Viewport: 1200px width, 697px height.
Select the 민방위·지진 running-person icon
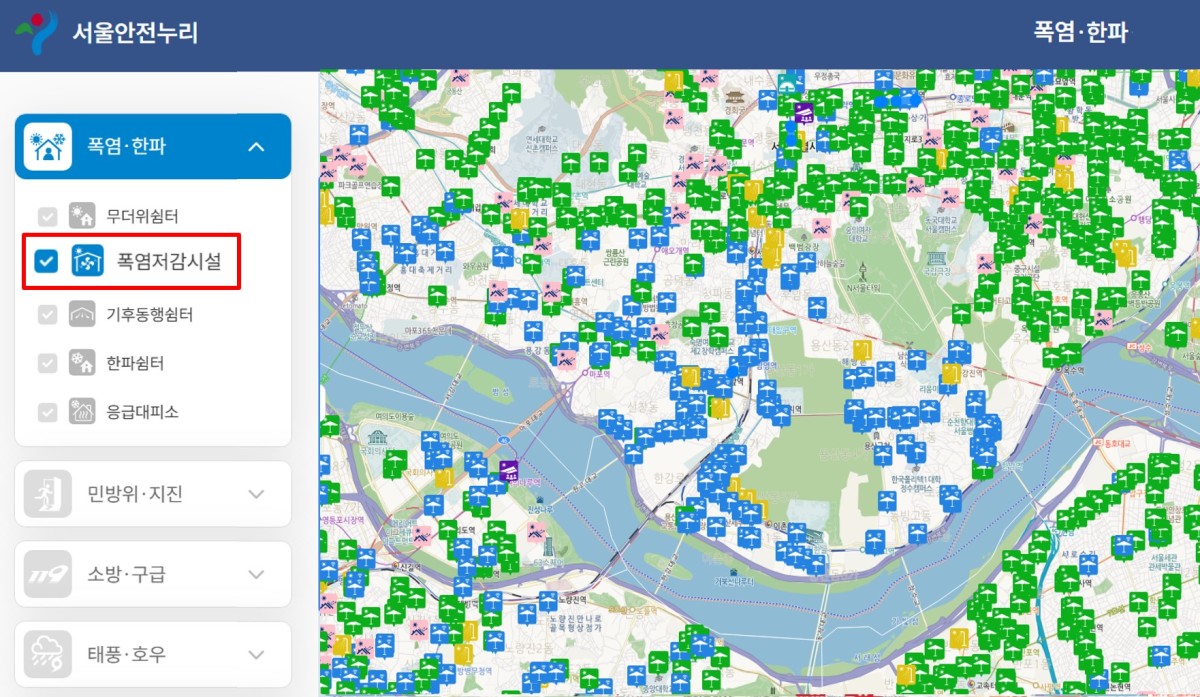point(48,494)
